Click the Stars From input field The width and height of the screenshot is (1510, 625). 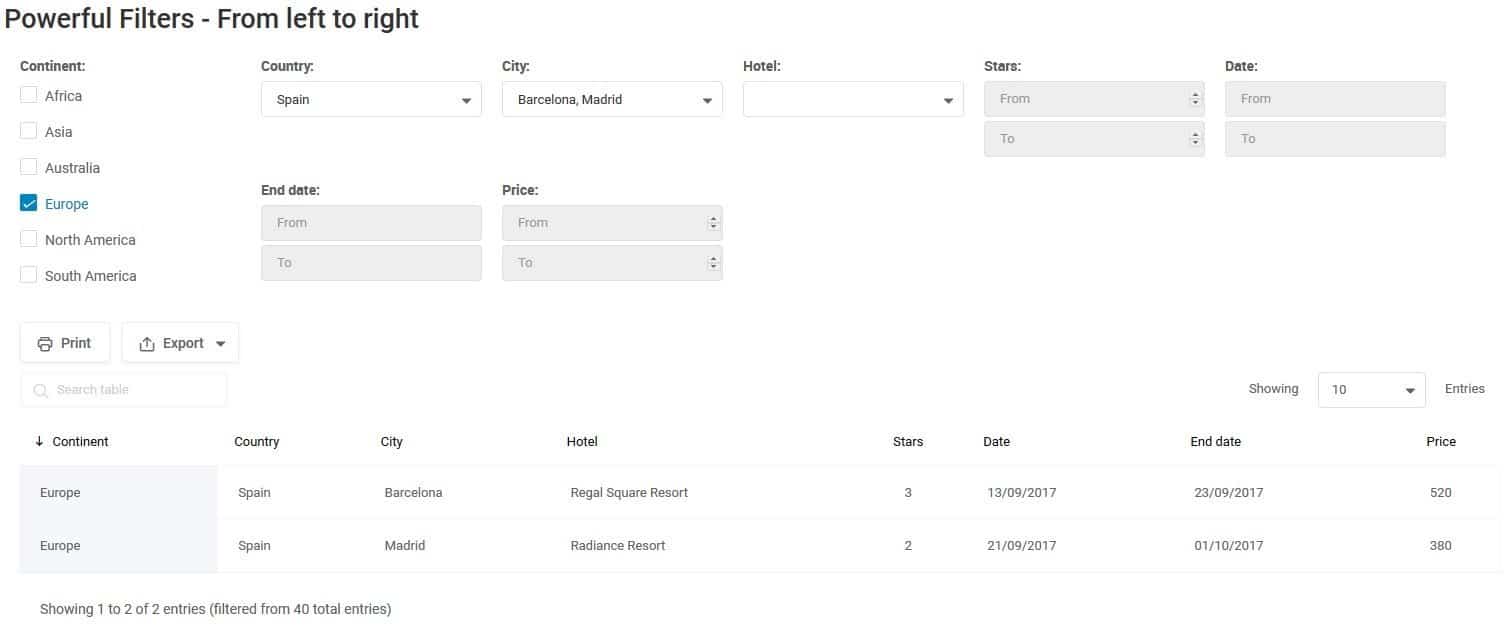(1094, 99)
